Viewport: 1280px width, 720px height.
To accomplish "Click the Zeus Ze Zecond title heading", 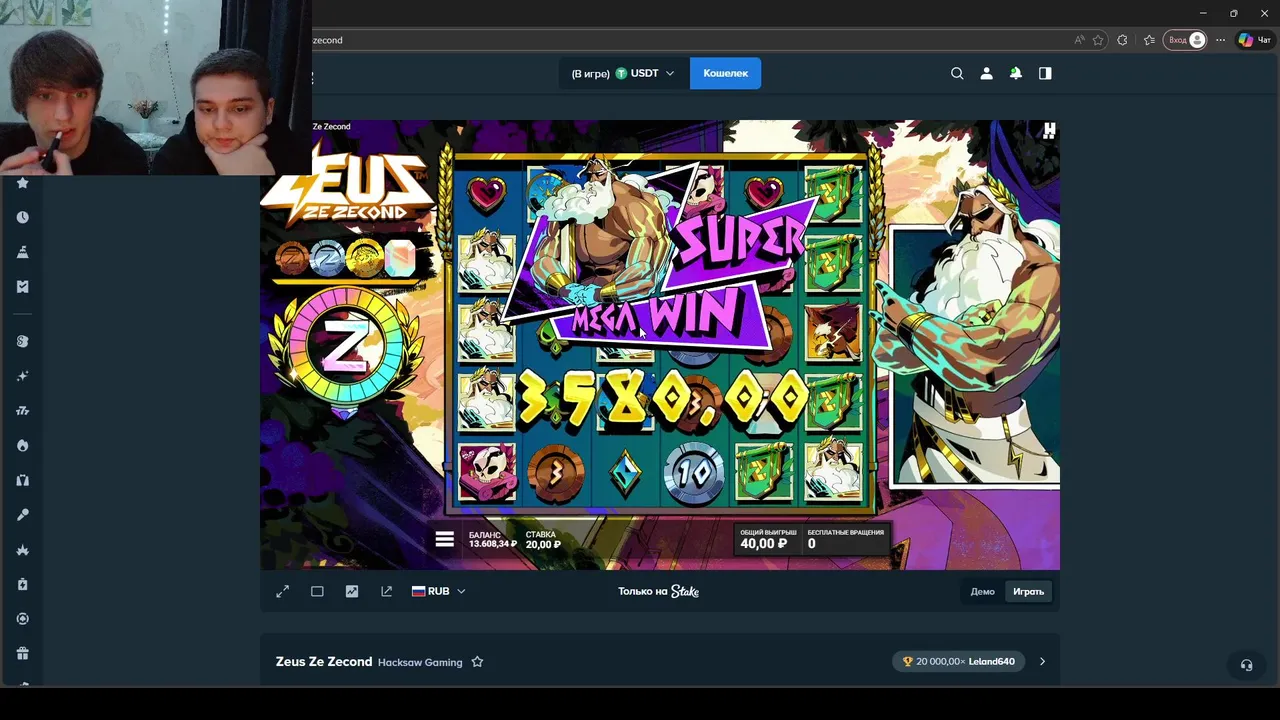I will 324,662.
